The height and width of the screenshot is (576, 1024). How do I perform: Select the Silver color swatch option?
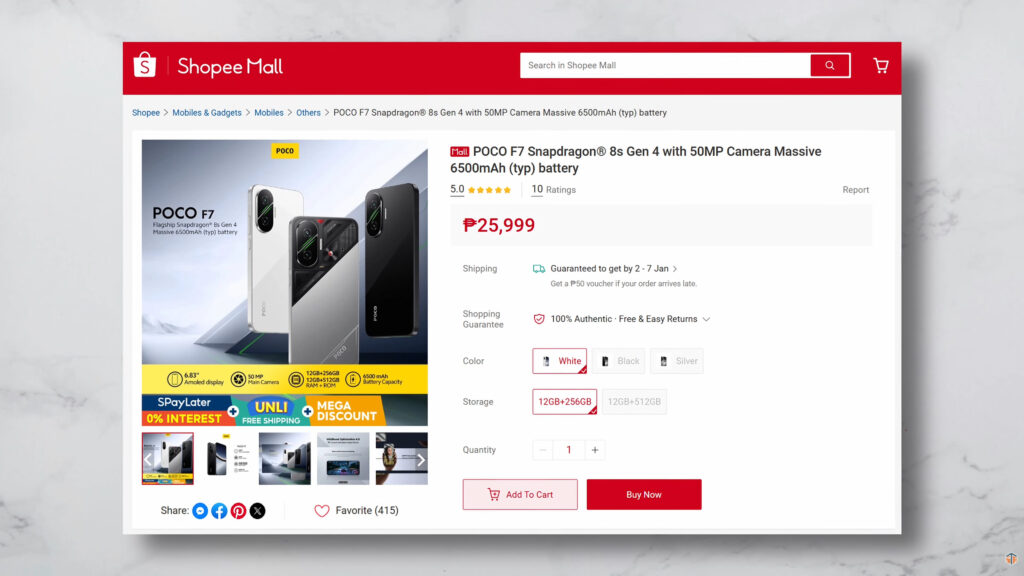click(677, 361)
